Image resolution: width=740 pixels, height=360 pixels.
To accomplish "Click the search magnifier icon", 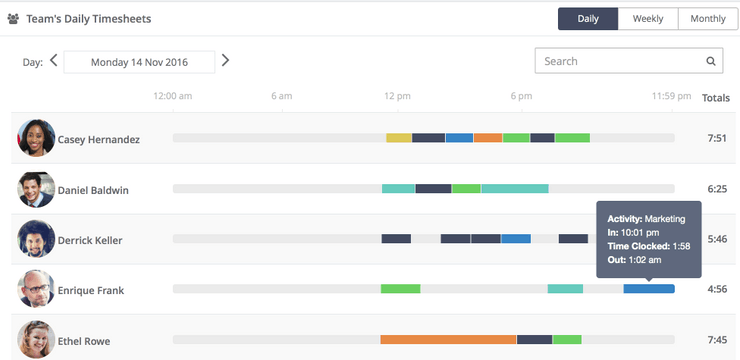I will pyautogui.click(x=711, y=61).
